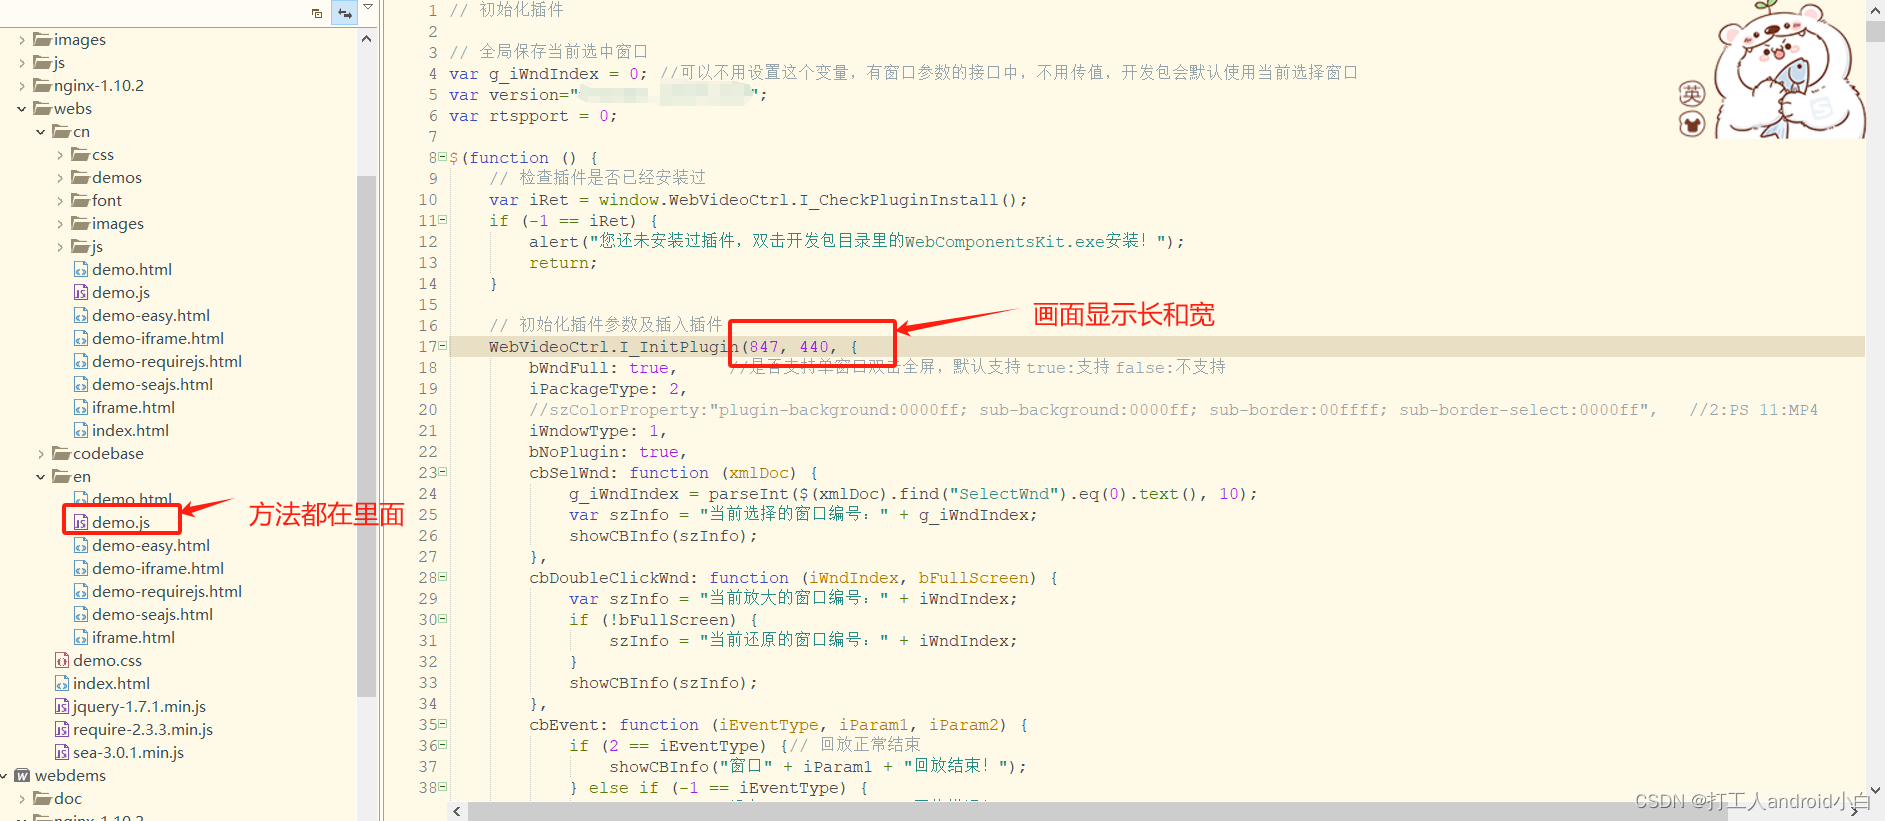
Task: Select require-2.3.3.min.js file icon
Action: (x=62, y=730)
